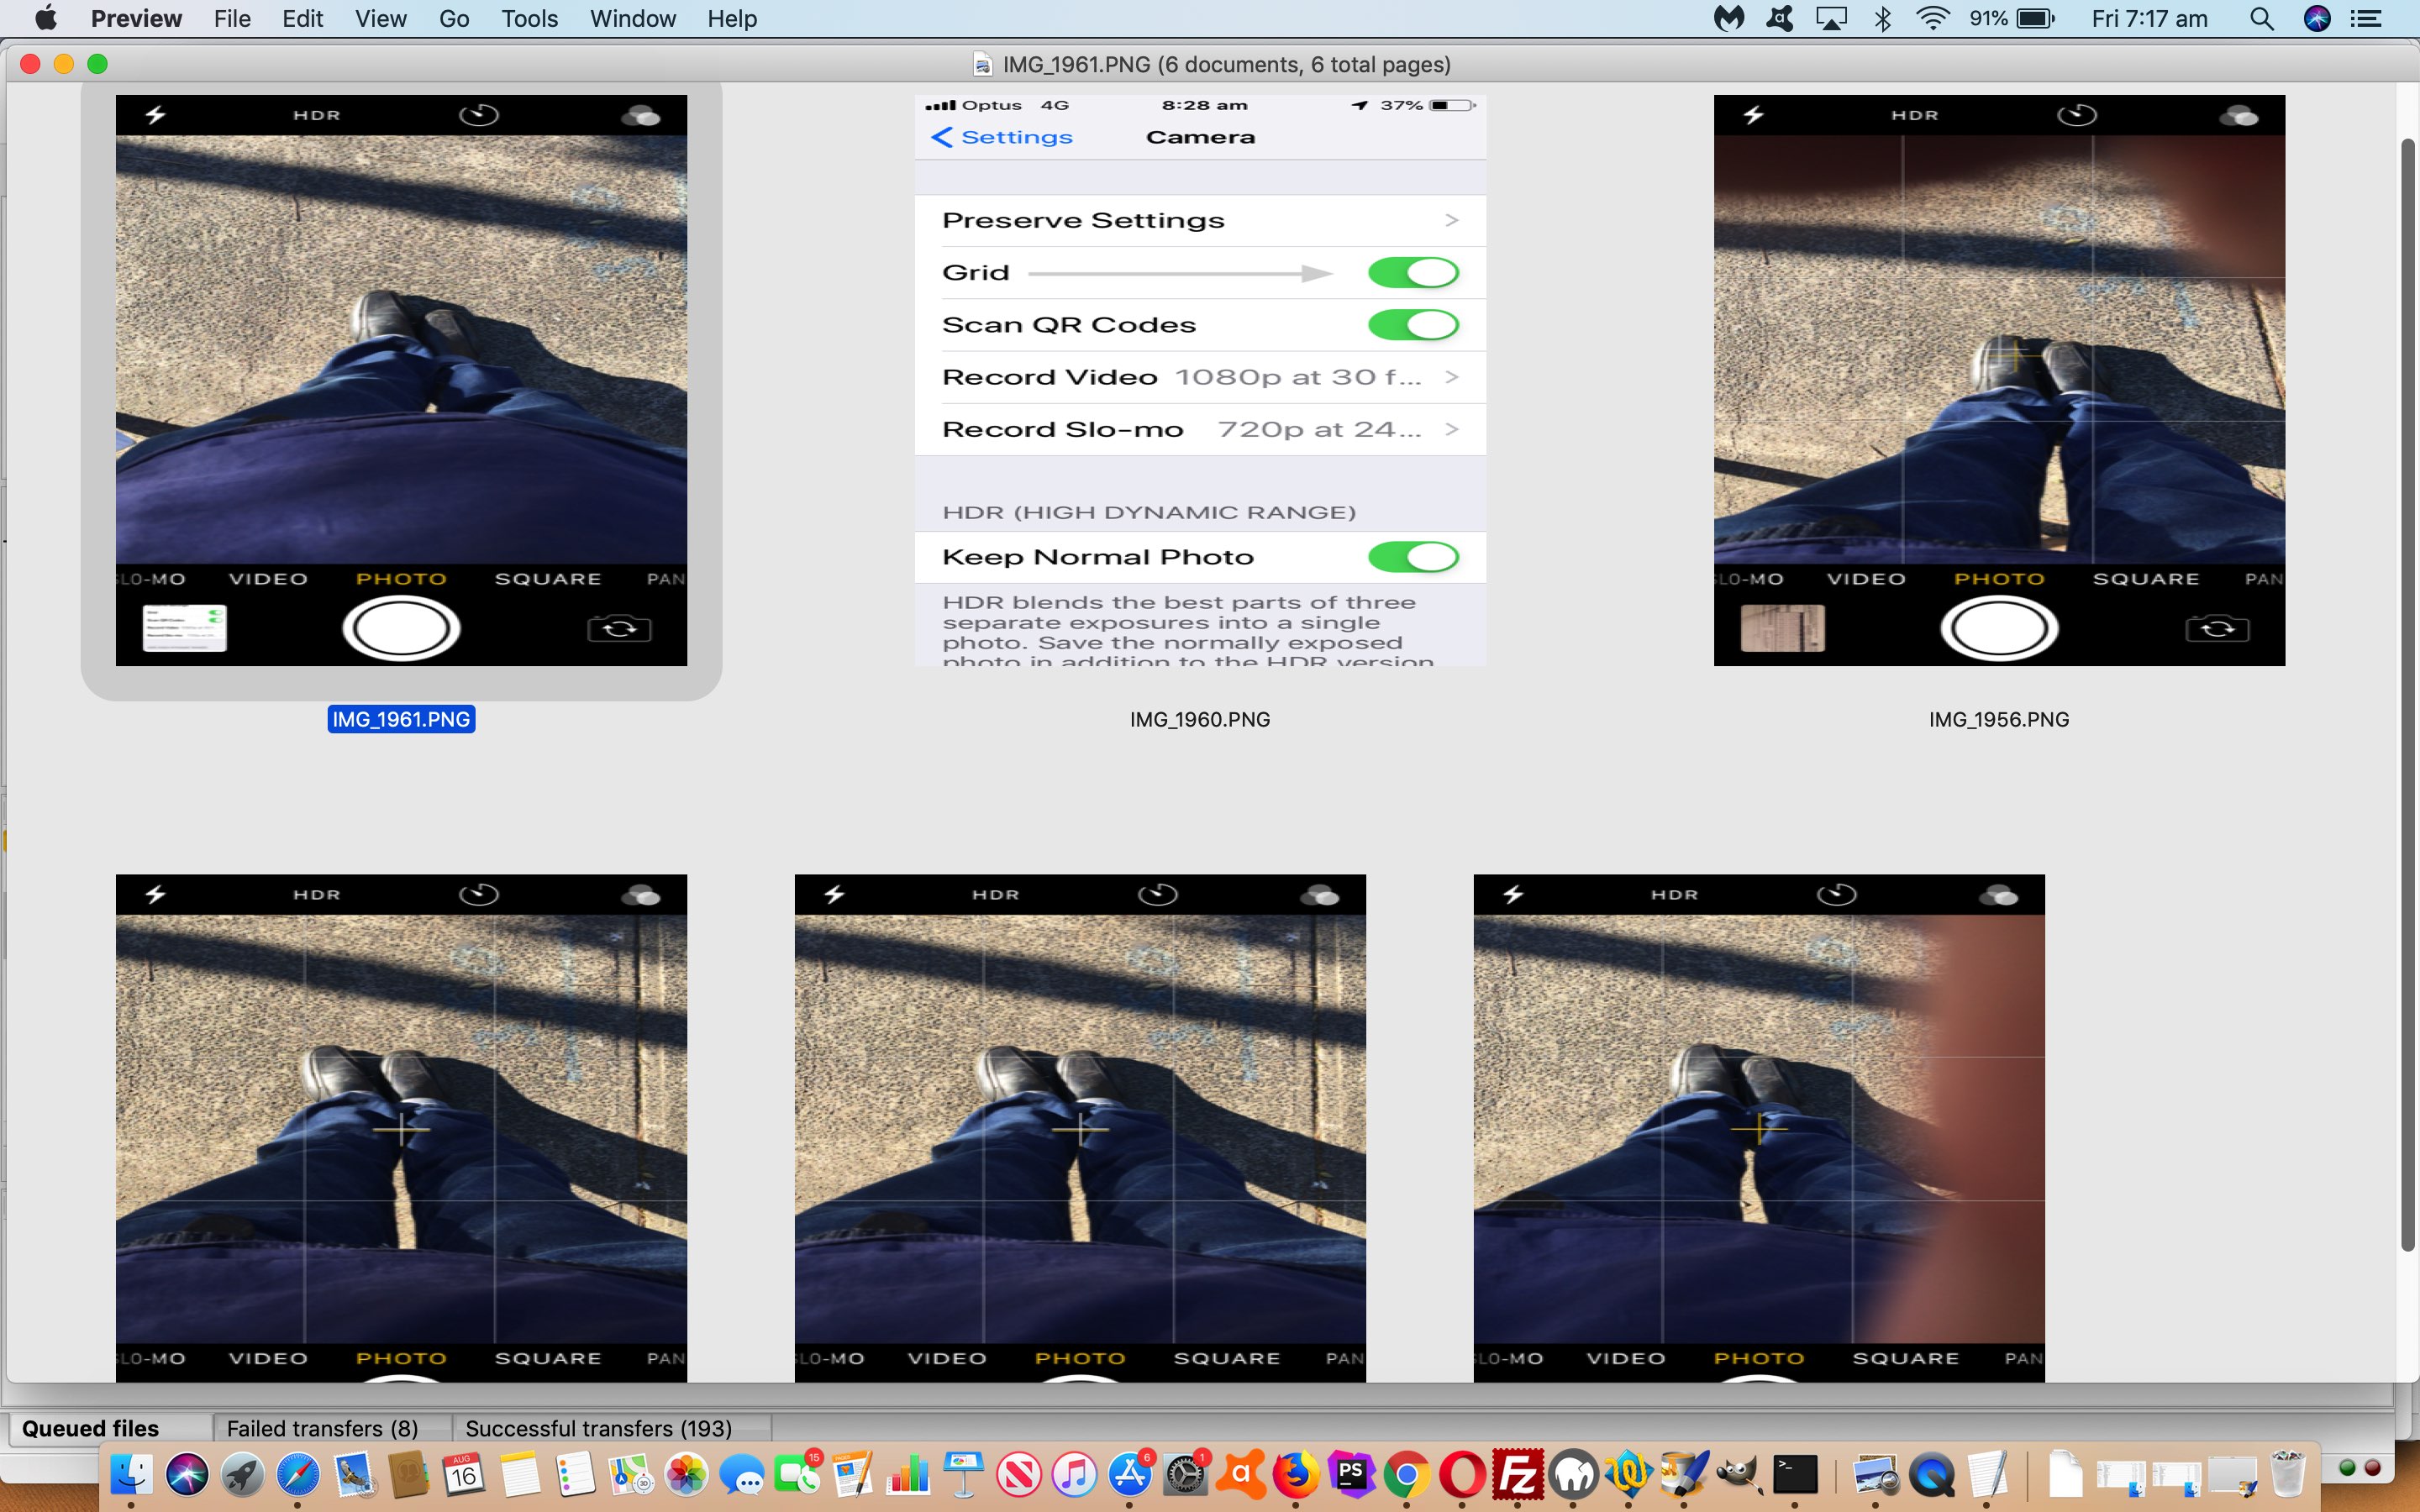2420x1512 pixels.
Task: Click the Siri icon in the menu bar
Action: pyautogui.click(x=2316, y=19)
